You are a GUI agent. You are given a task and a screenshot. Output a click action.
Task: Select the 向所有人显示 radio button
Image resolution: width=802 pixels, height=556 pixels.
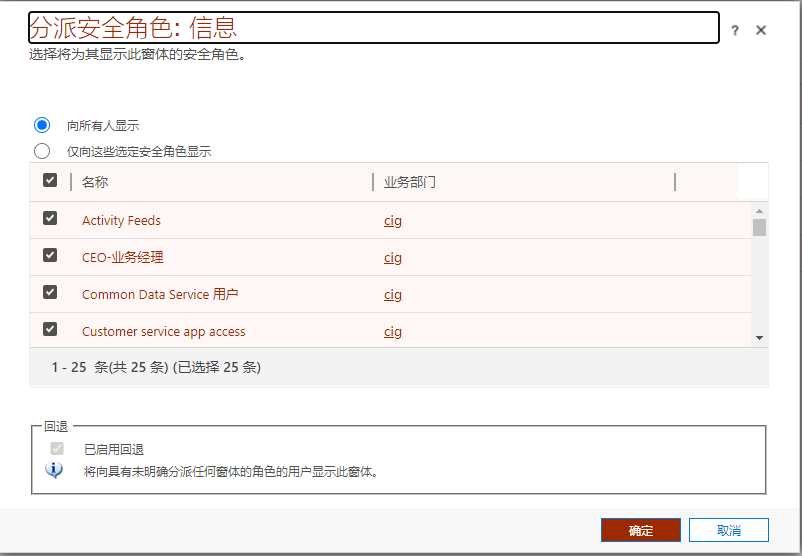pyautogui.click(x=42, y=125)
